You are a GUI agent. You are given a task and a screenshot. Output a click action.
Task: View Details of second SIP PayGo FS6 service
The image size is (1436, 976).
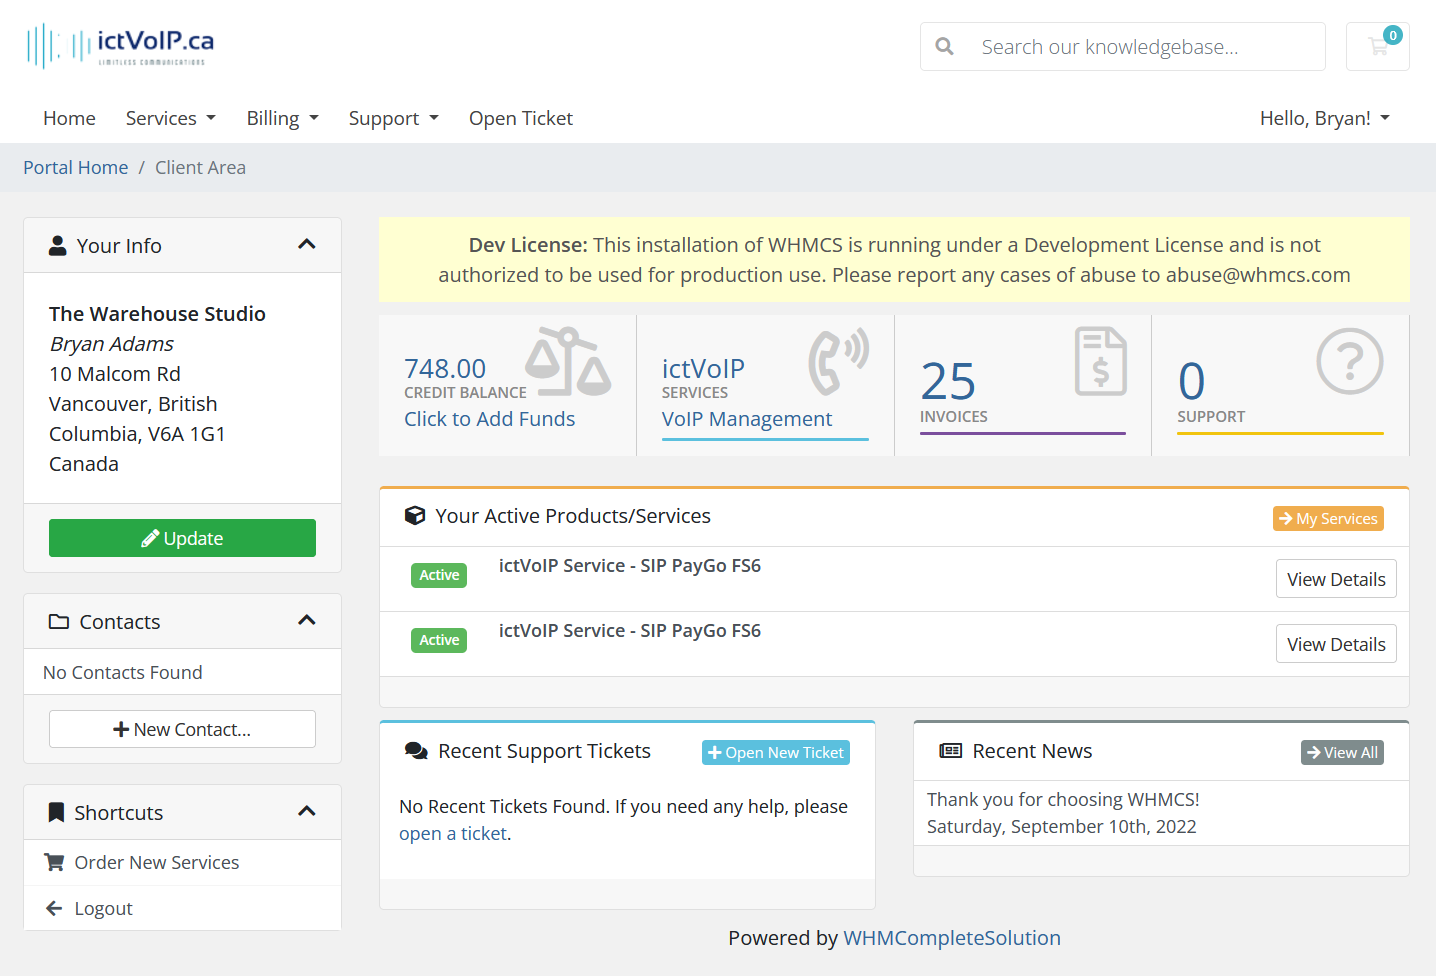(x=1336, y=644)
